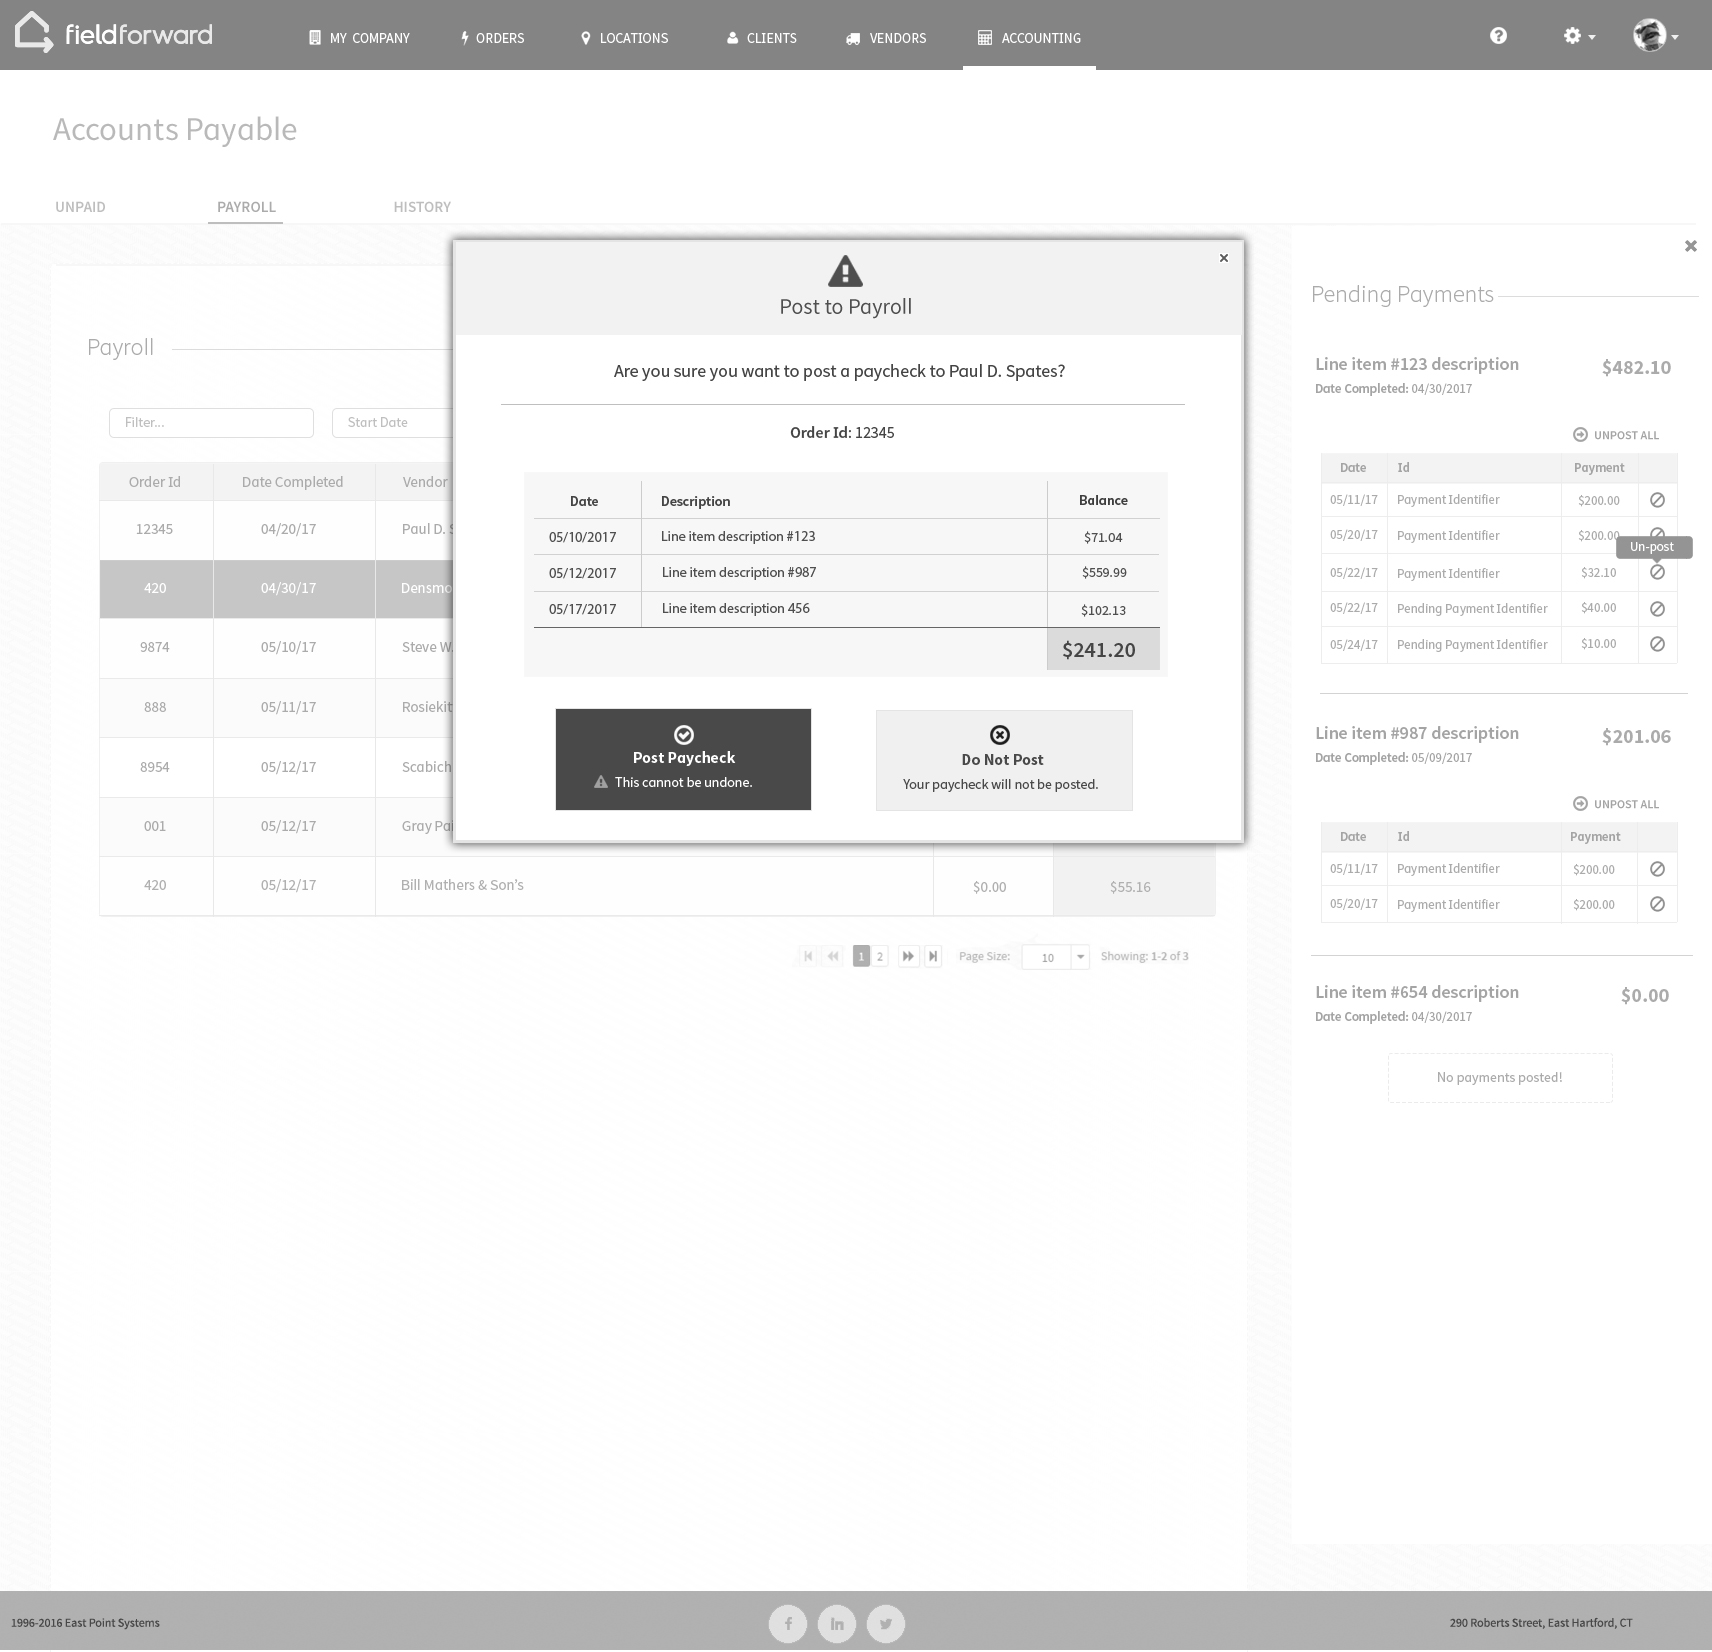Open the help question mark icon
The width and height of the screenshot is (1712, 1652).
tap(1498, 35)
